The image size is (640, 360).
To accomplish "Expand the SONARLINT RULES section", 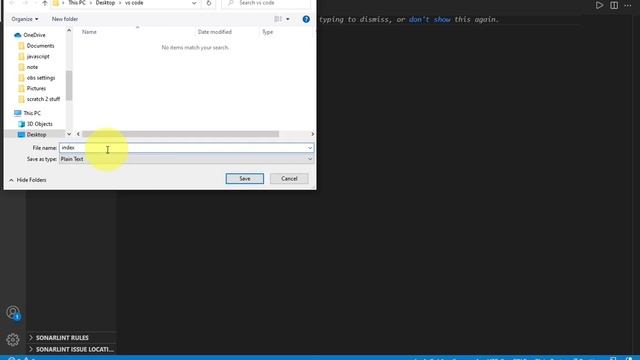I will click(x=71, y=338).
